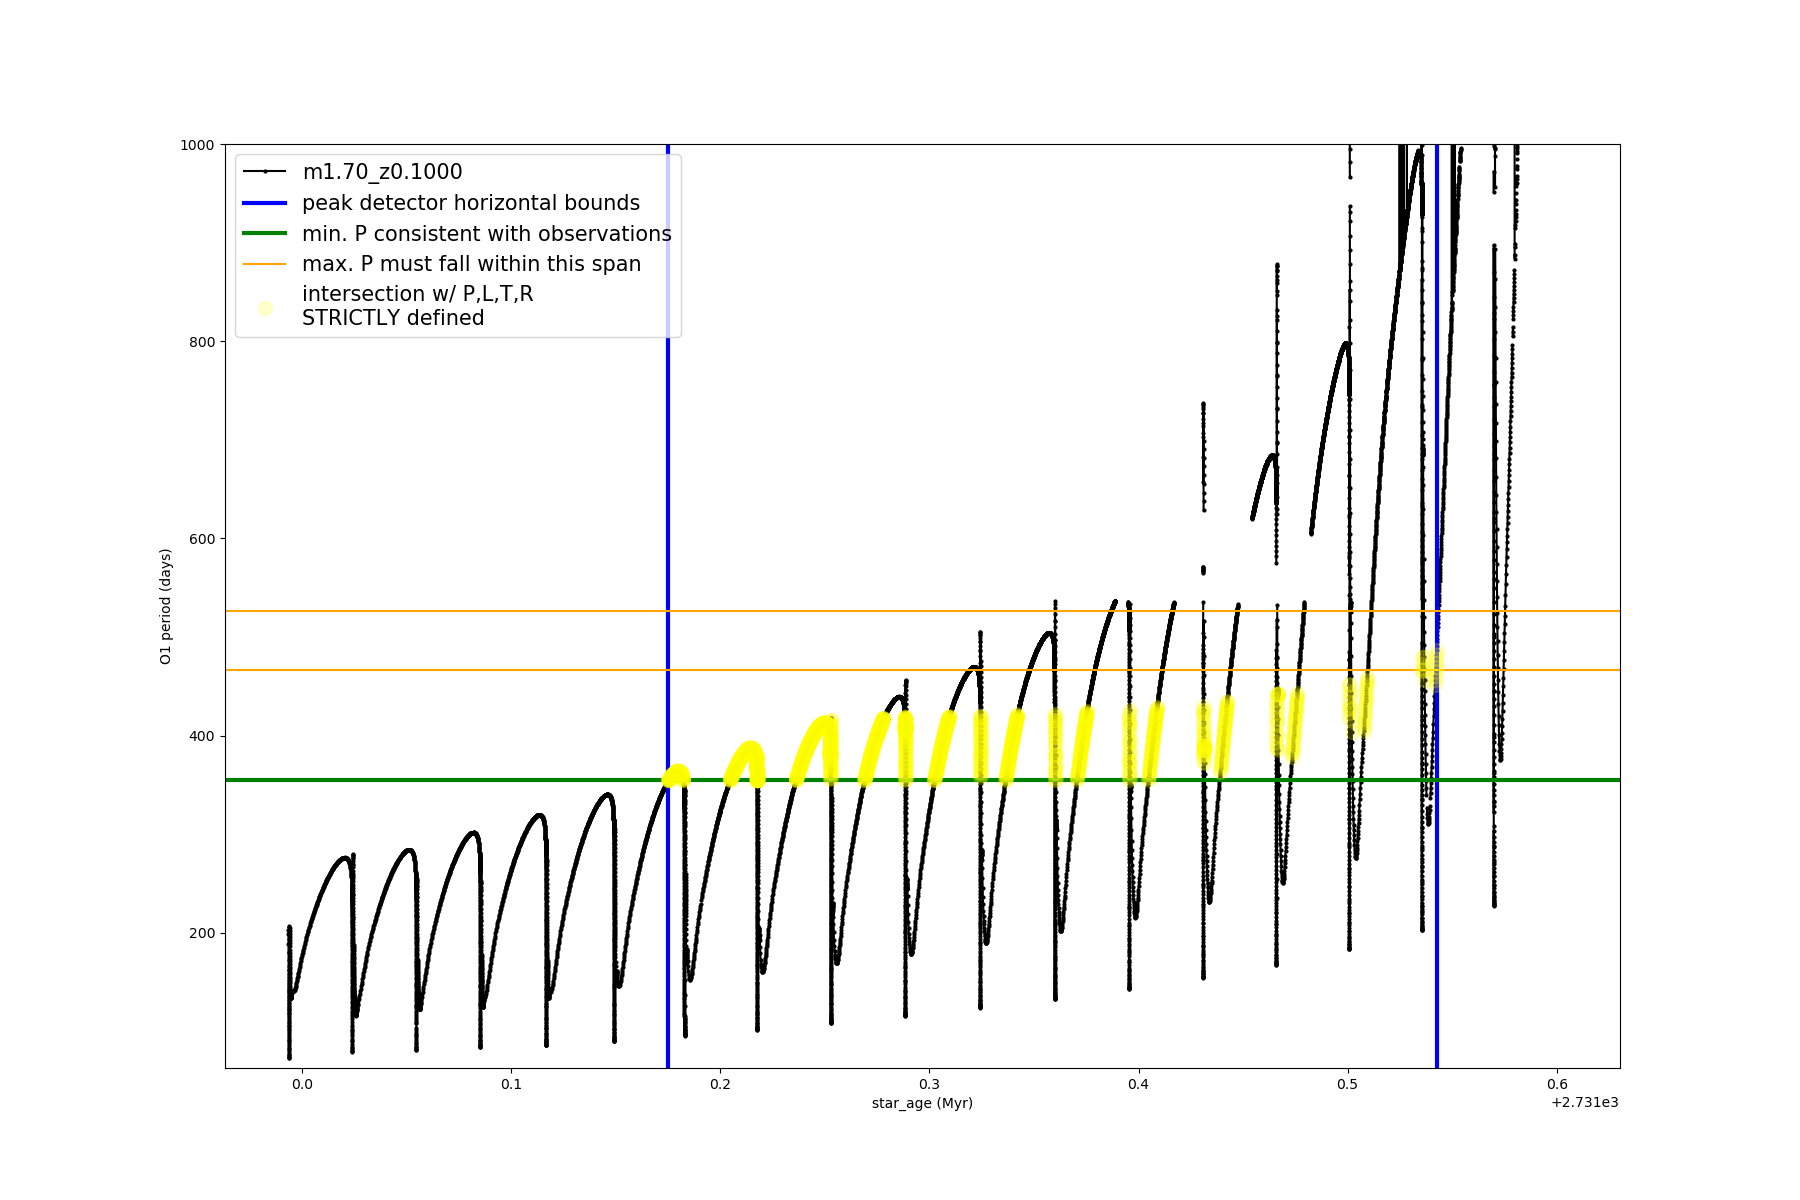The image size is (1800, 1200).
Task: Click 'min. P consistent with observations' legend entry
Action: coord(487,234)
